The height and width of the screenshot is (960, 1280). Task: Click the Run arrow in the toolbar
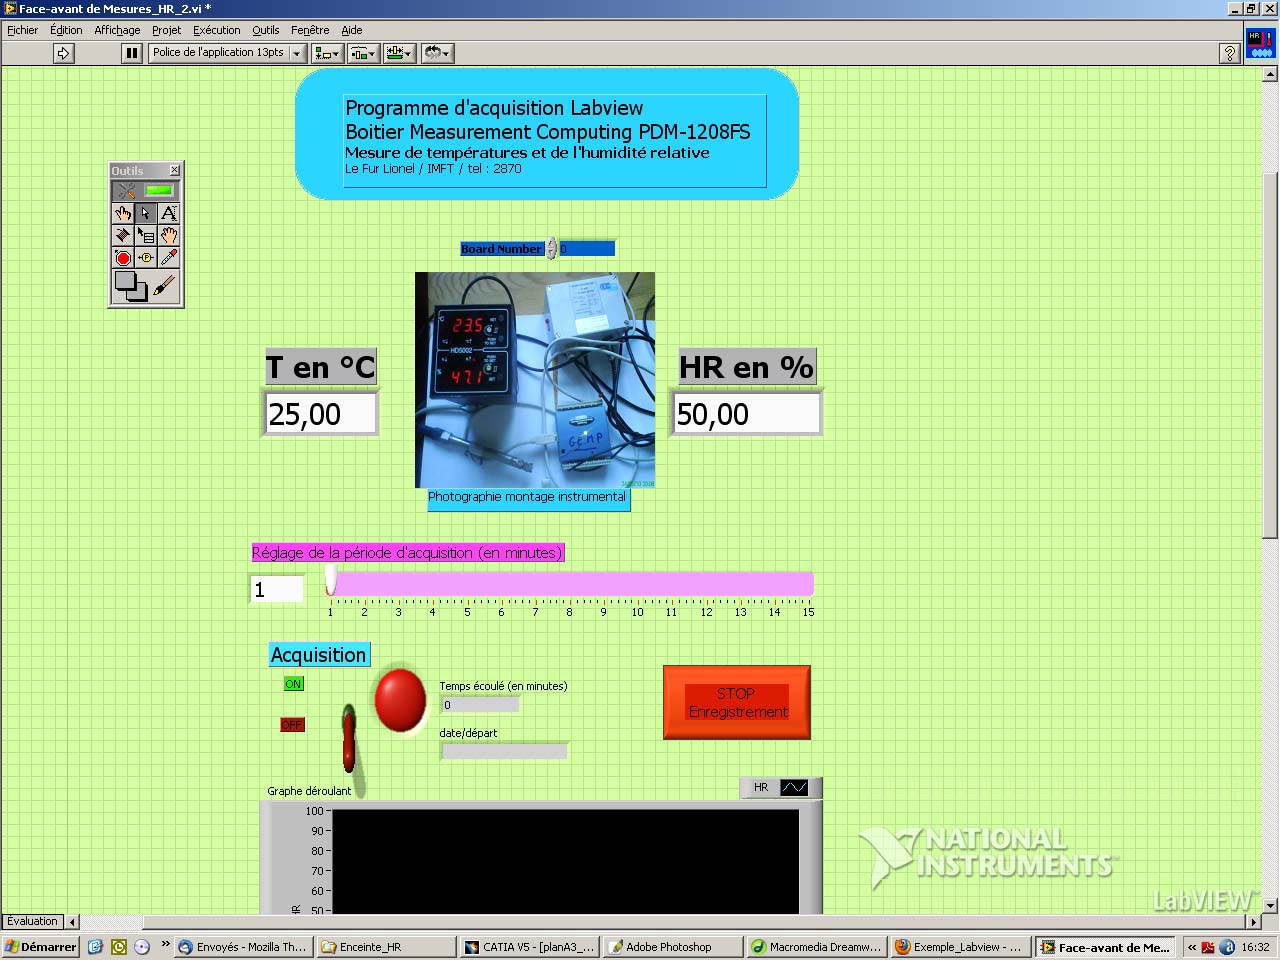pyautogui.click(x=63, y=53)
